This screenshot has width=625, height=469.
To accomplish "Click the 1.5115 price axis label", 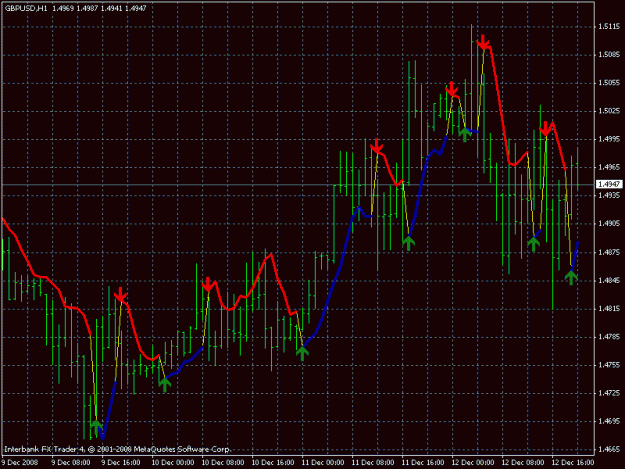I will pos(609,27).
